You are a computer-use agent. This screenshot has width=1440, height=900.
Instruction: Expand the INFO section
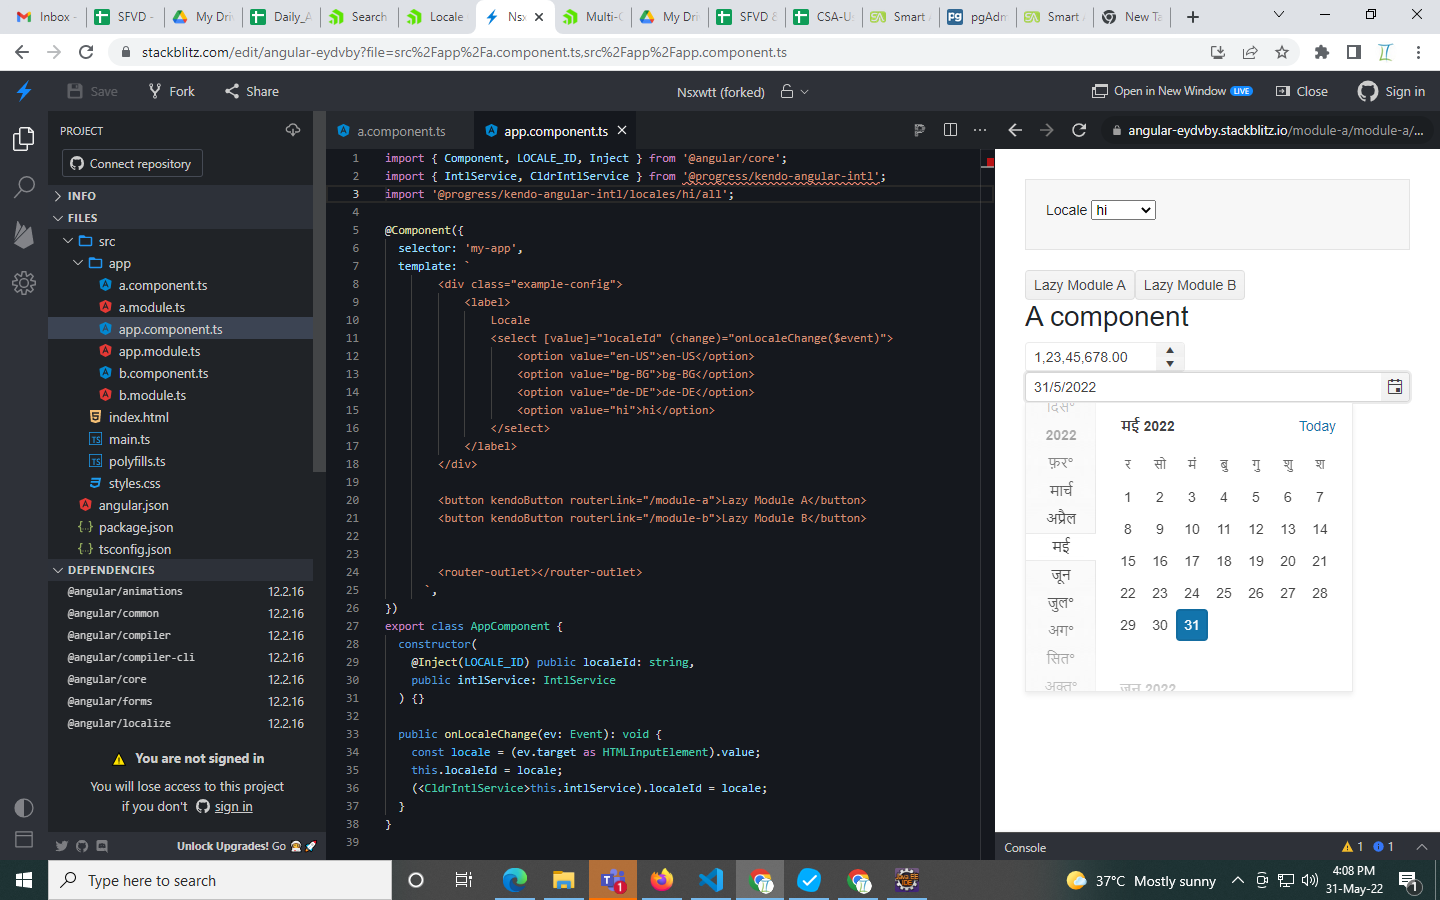click(x=82, y=196)
